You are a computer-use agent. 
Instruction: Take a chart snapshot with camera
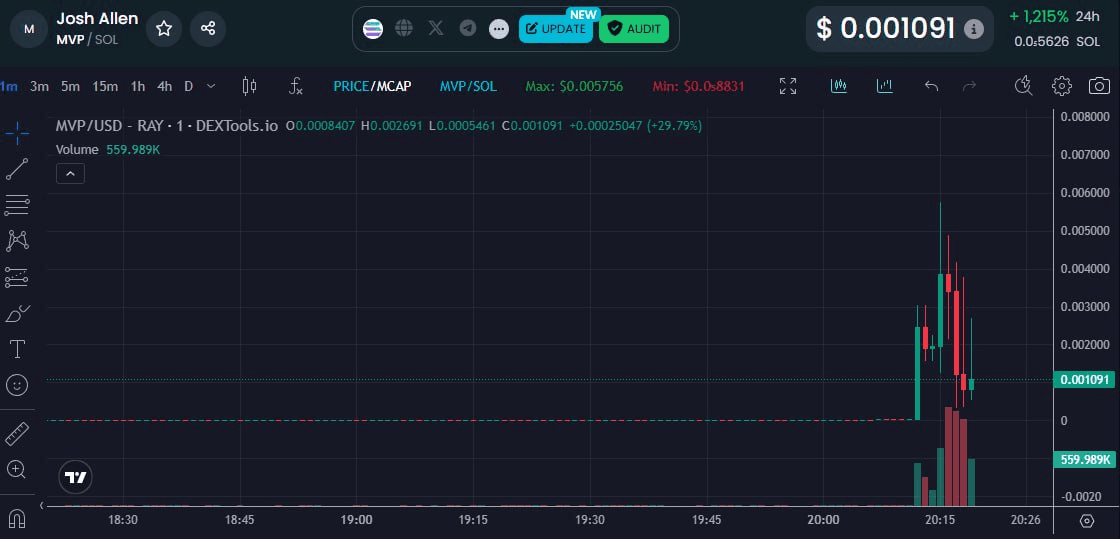coord(1099,86)
